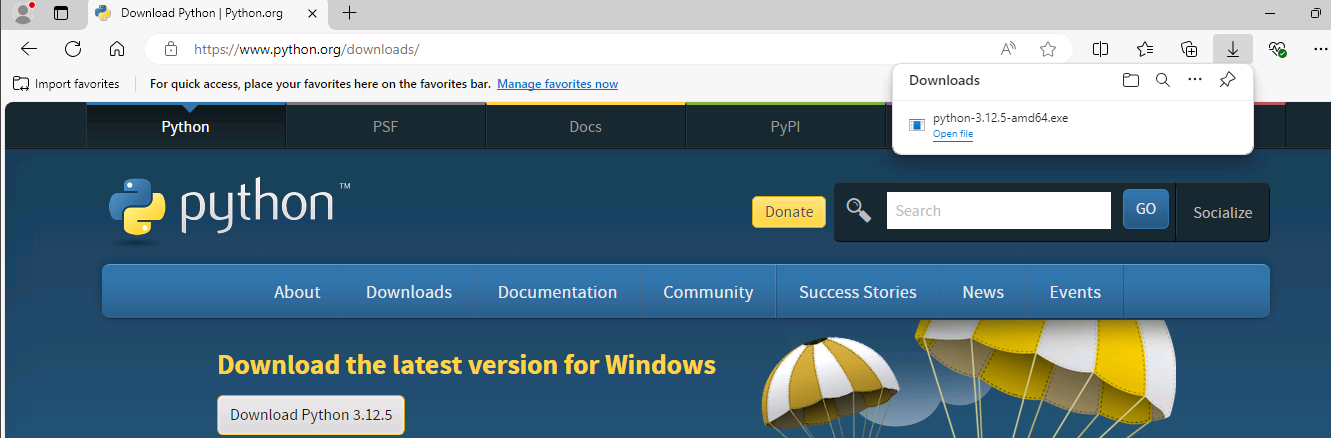Open Browser essentials heart icon
Viewport: 1331px width, 438px height.
pos(1277,49)
